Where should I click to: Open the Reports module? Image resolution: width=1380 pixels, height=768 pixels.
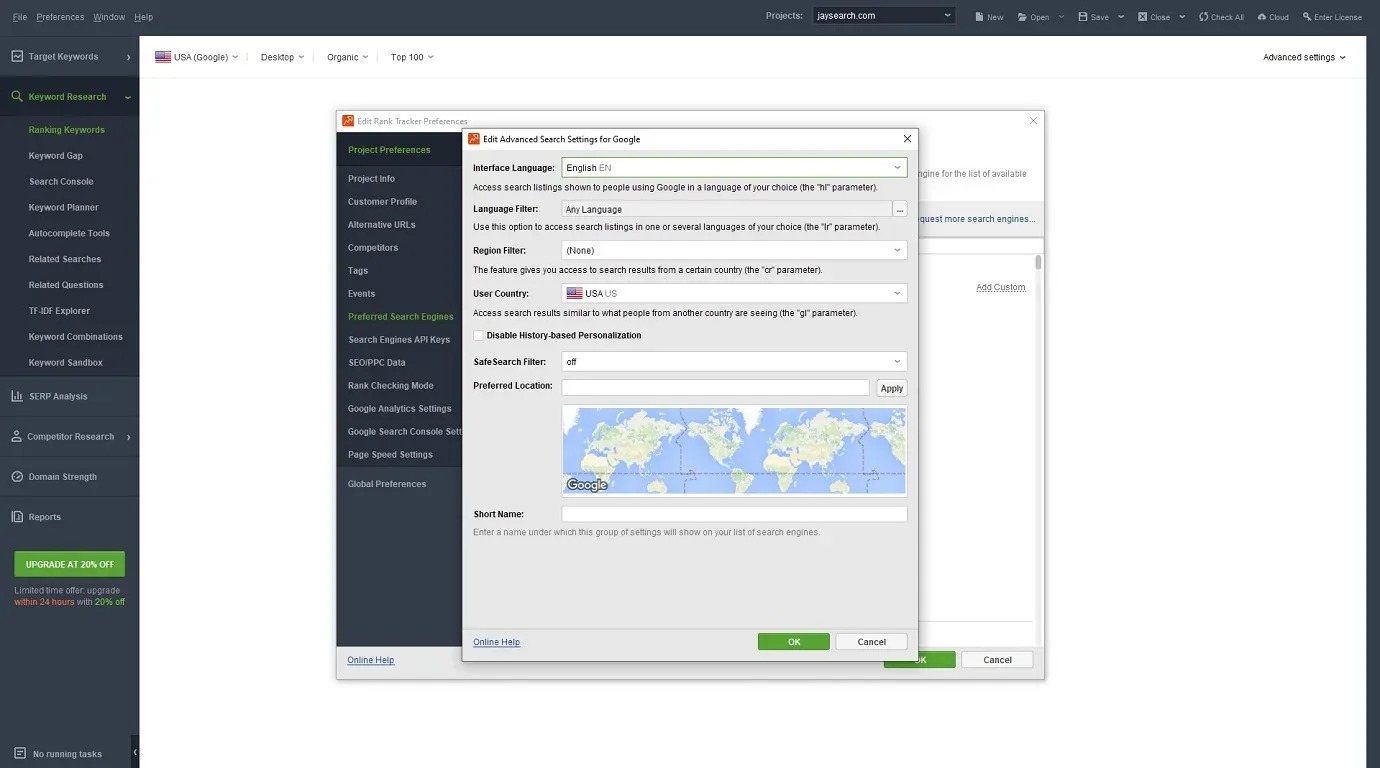click(69, 517)
